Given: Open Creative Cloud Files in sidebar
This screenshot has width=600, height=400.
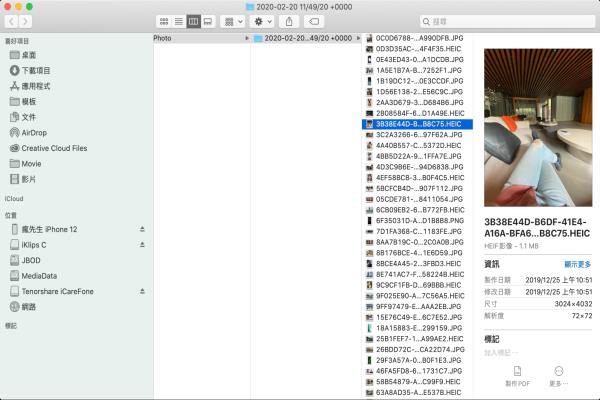Looking at the screenshot, I should click(49, 148).
